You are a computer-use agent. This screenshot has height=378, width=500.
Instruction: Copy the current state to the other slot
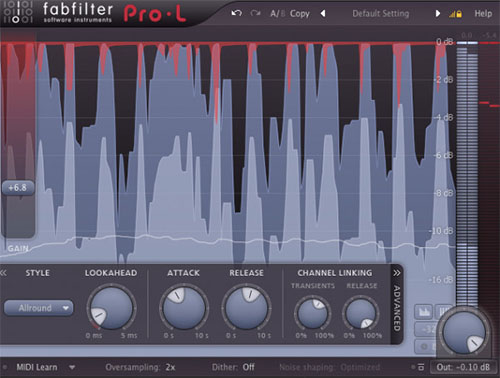299,14
